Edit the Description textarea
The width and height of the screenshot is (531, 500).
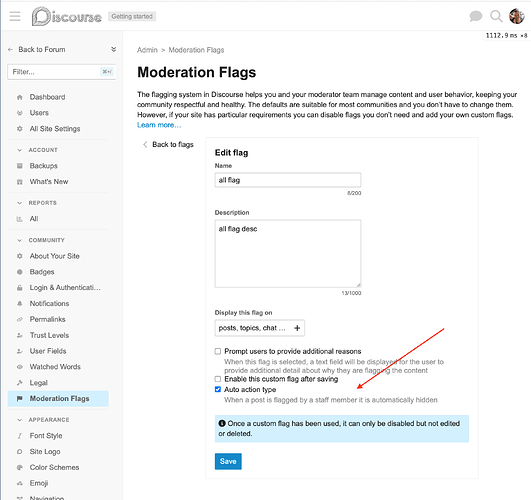(288, 254)
